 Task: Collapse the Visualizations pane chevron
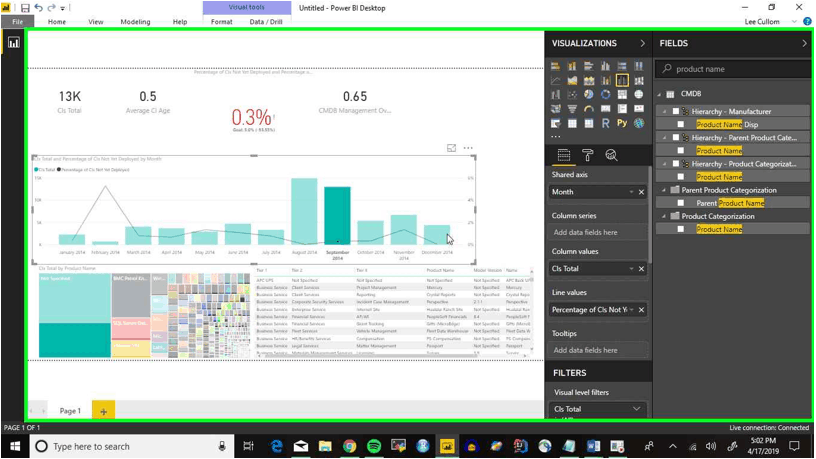click(643, 43)
